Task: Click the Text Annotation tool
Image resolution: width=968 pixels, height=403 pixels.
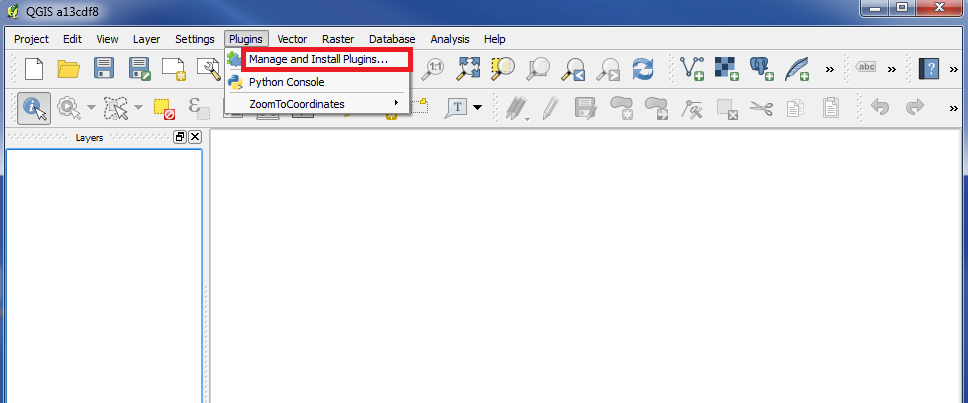Action: [457, 107]
